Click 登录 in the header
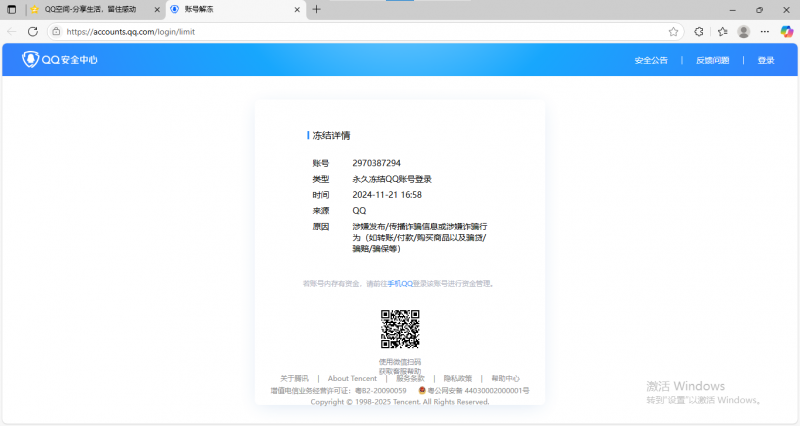This screenshot has height=426, width=800. tap(766, 60)
